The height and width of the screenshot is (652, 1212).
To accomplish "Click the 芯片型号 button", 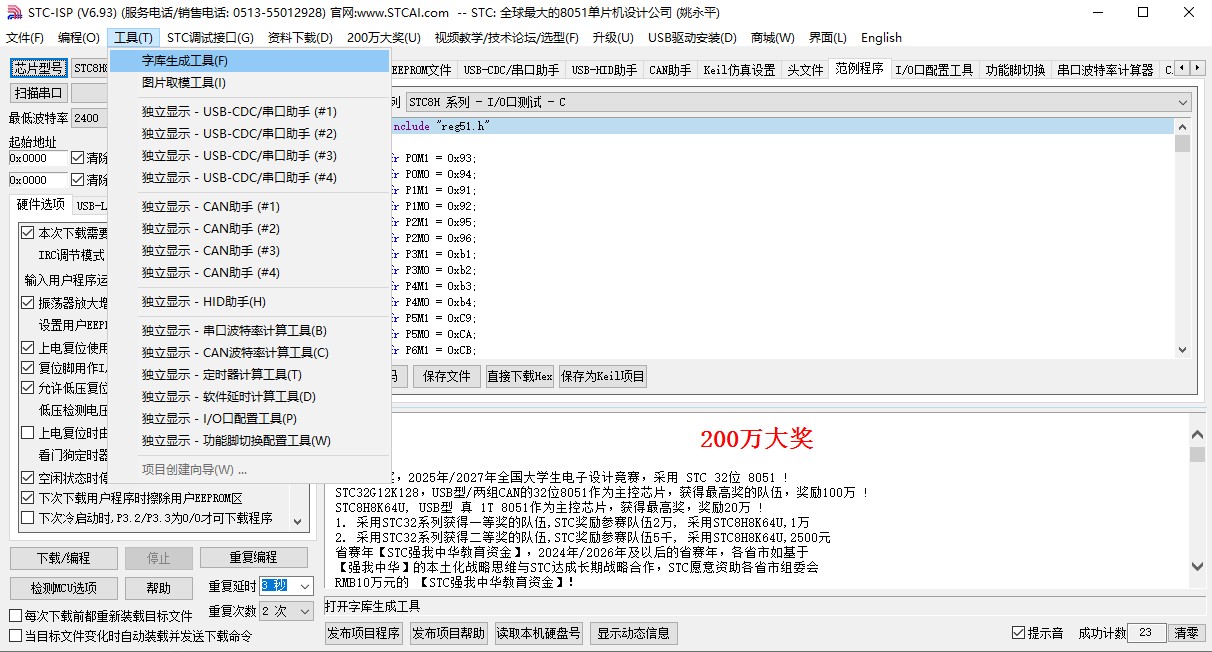I will click(38, 68).
